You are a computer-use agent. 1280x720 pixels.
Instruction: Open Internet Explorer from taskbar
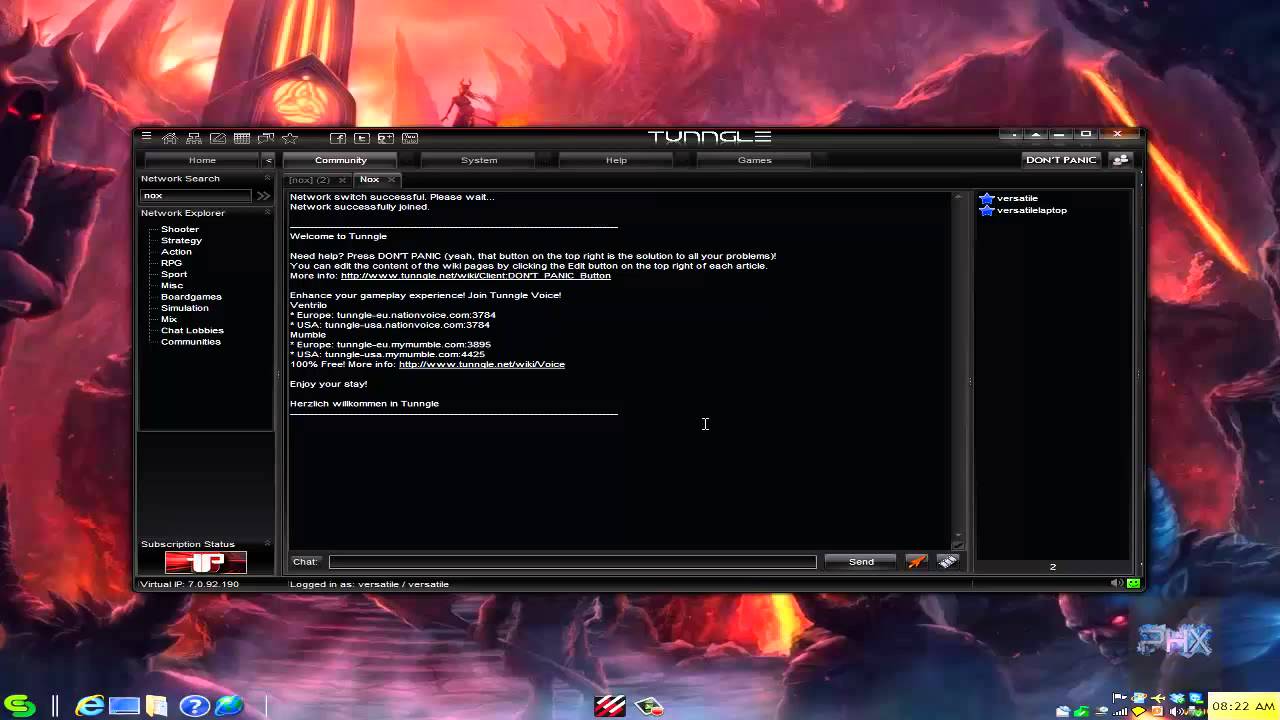point(90,706)
